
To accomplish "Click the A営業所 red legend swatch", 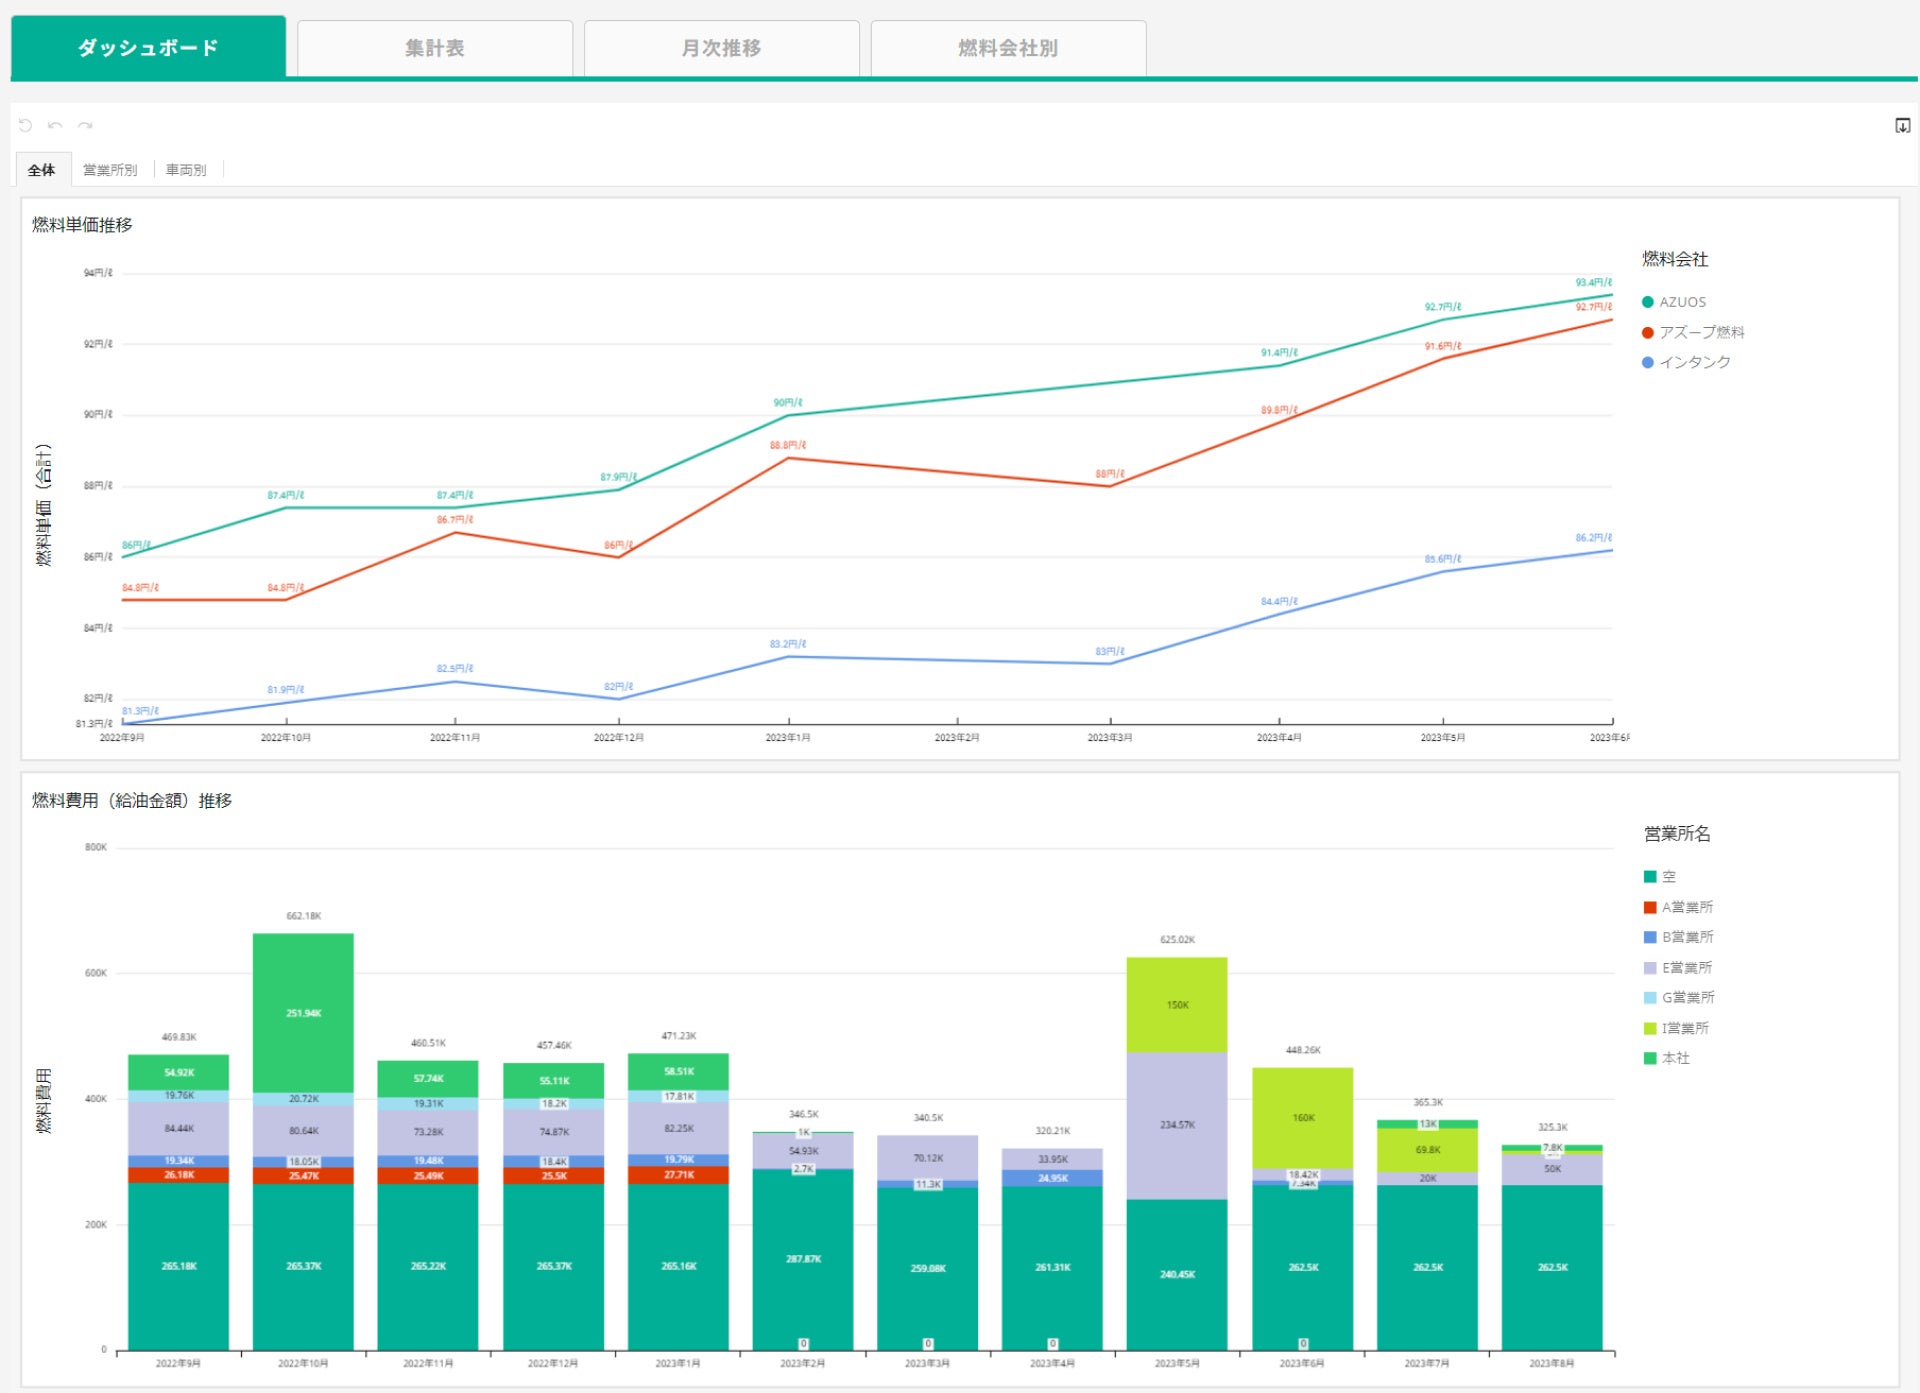I will [1650, 907].
